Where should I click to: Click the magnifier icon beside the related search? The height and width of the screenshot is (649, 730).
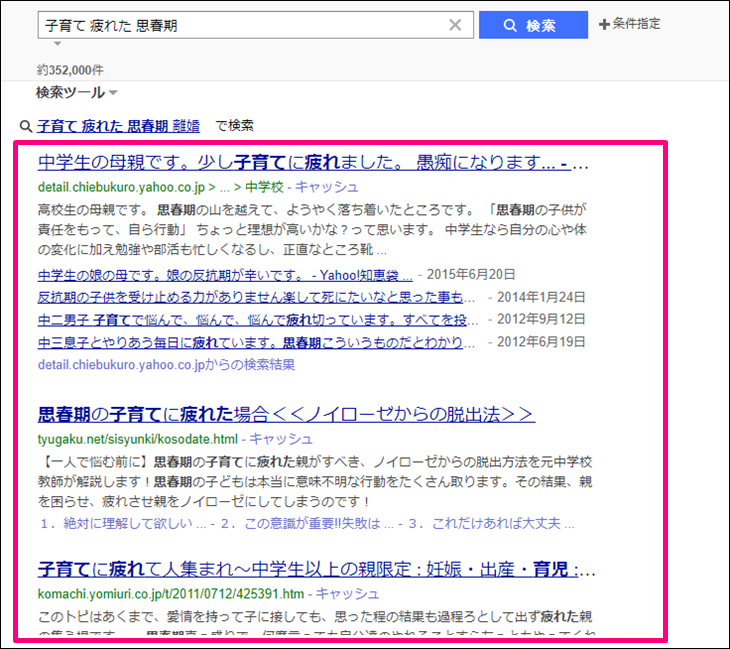25,126
